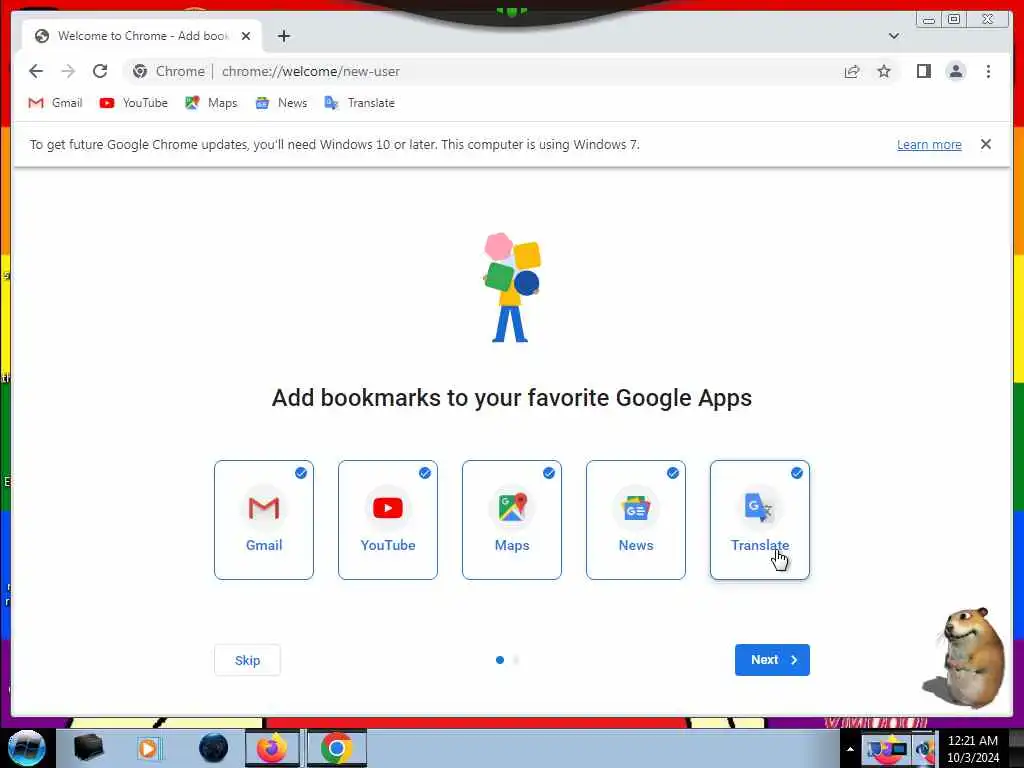Open the Gmail bookmark in bookmarks bar
This screenshot has width=1024, height=768.
tap(55, 103)
